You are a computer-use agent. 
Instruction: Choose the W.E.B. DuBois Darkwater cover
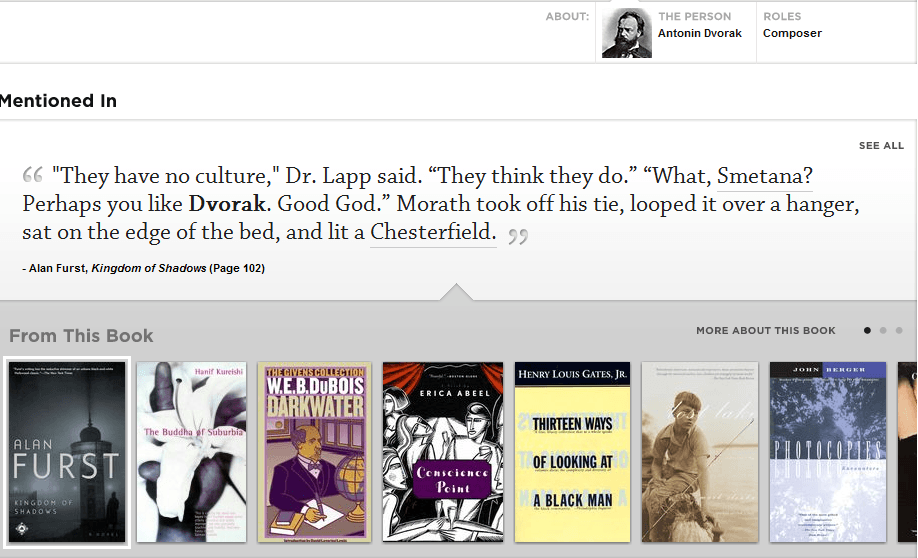tap(314, 452)
